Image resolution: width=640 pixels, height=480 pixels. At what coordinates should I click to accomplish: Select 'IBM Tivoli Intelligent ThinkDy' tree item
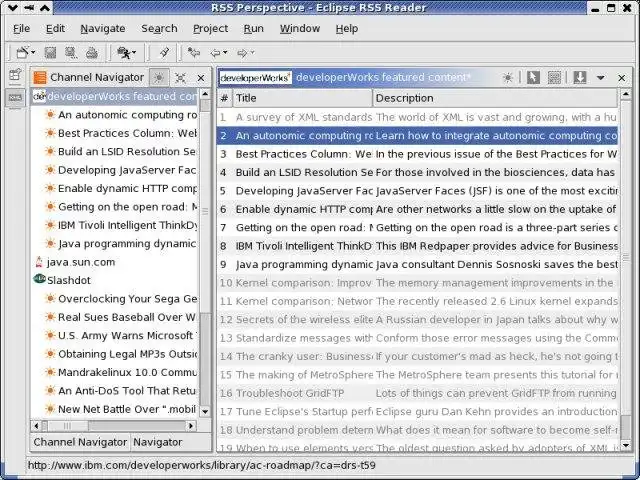127,225
